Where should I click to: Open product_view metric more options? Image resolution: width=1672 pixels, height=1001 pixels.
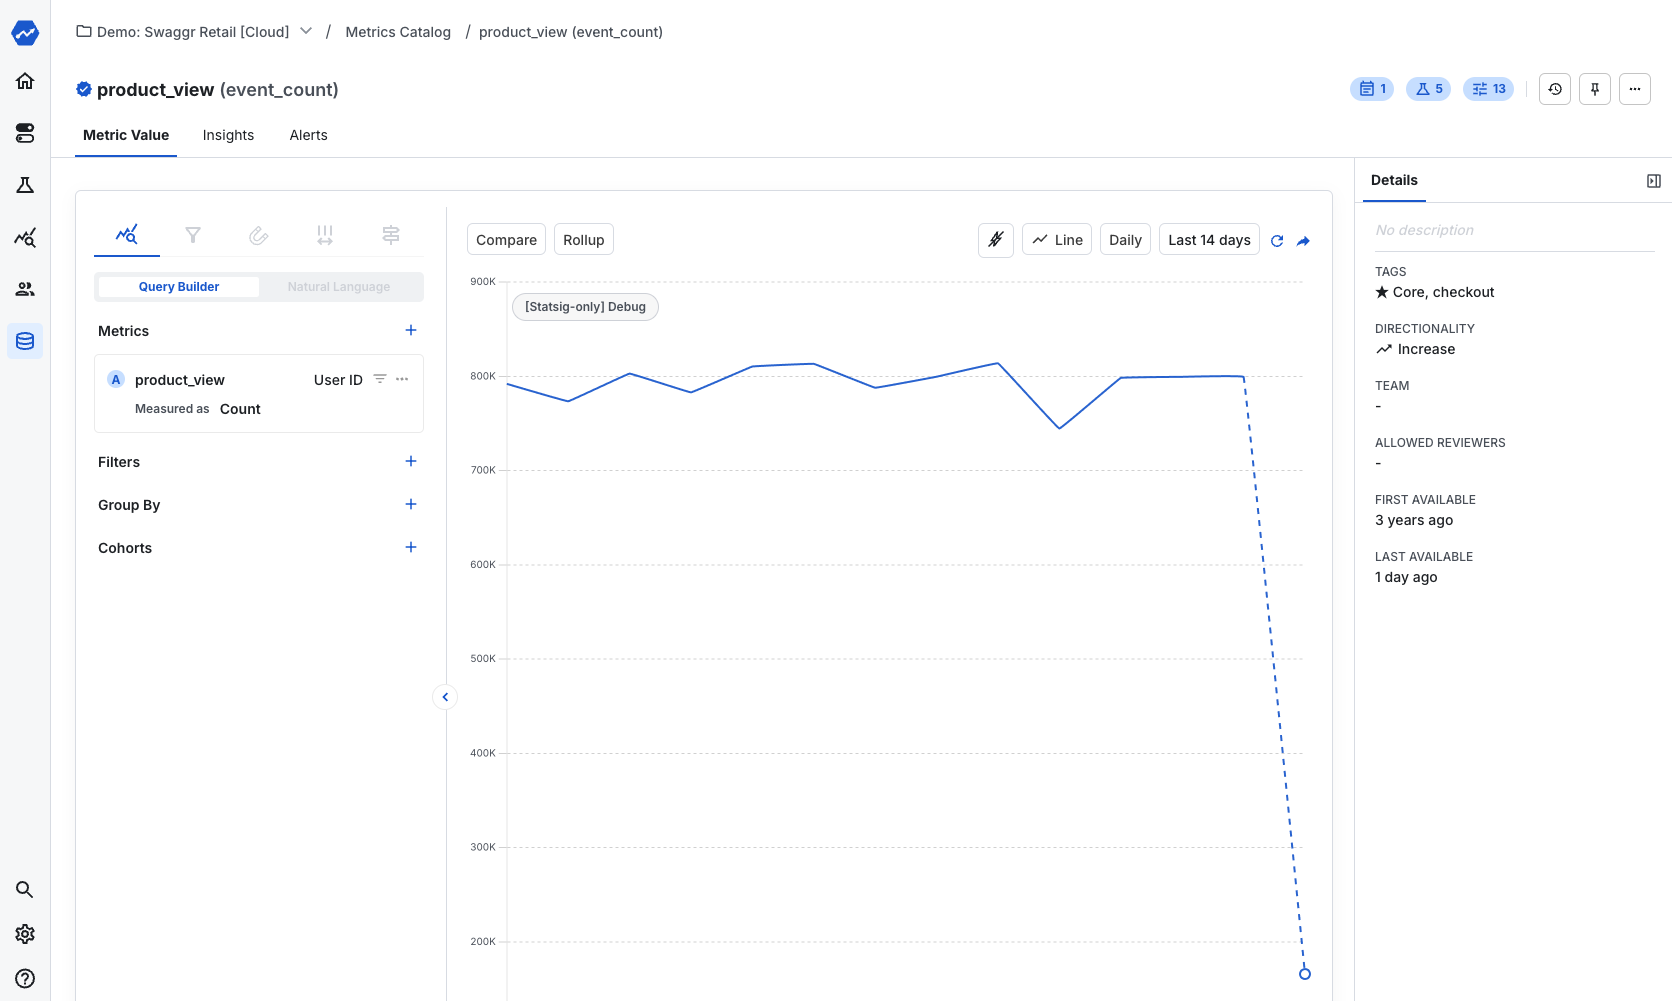tap(402, 379)
